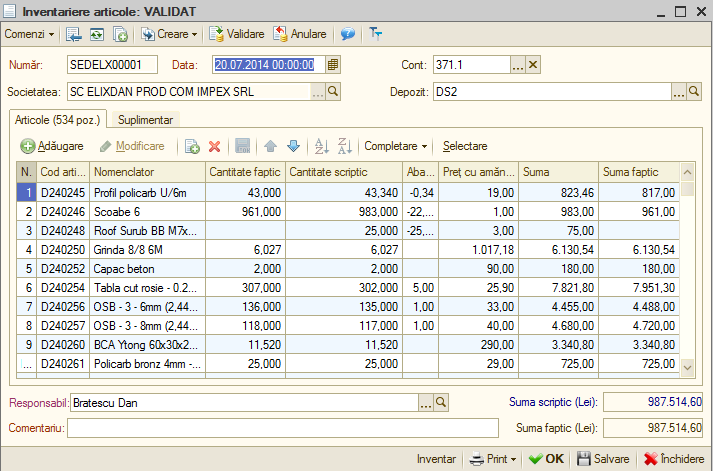Clear the Cont field with X icon
This screenshot has width=713, height=471.
pyautogui.click(x=533, y=65)
